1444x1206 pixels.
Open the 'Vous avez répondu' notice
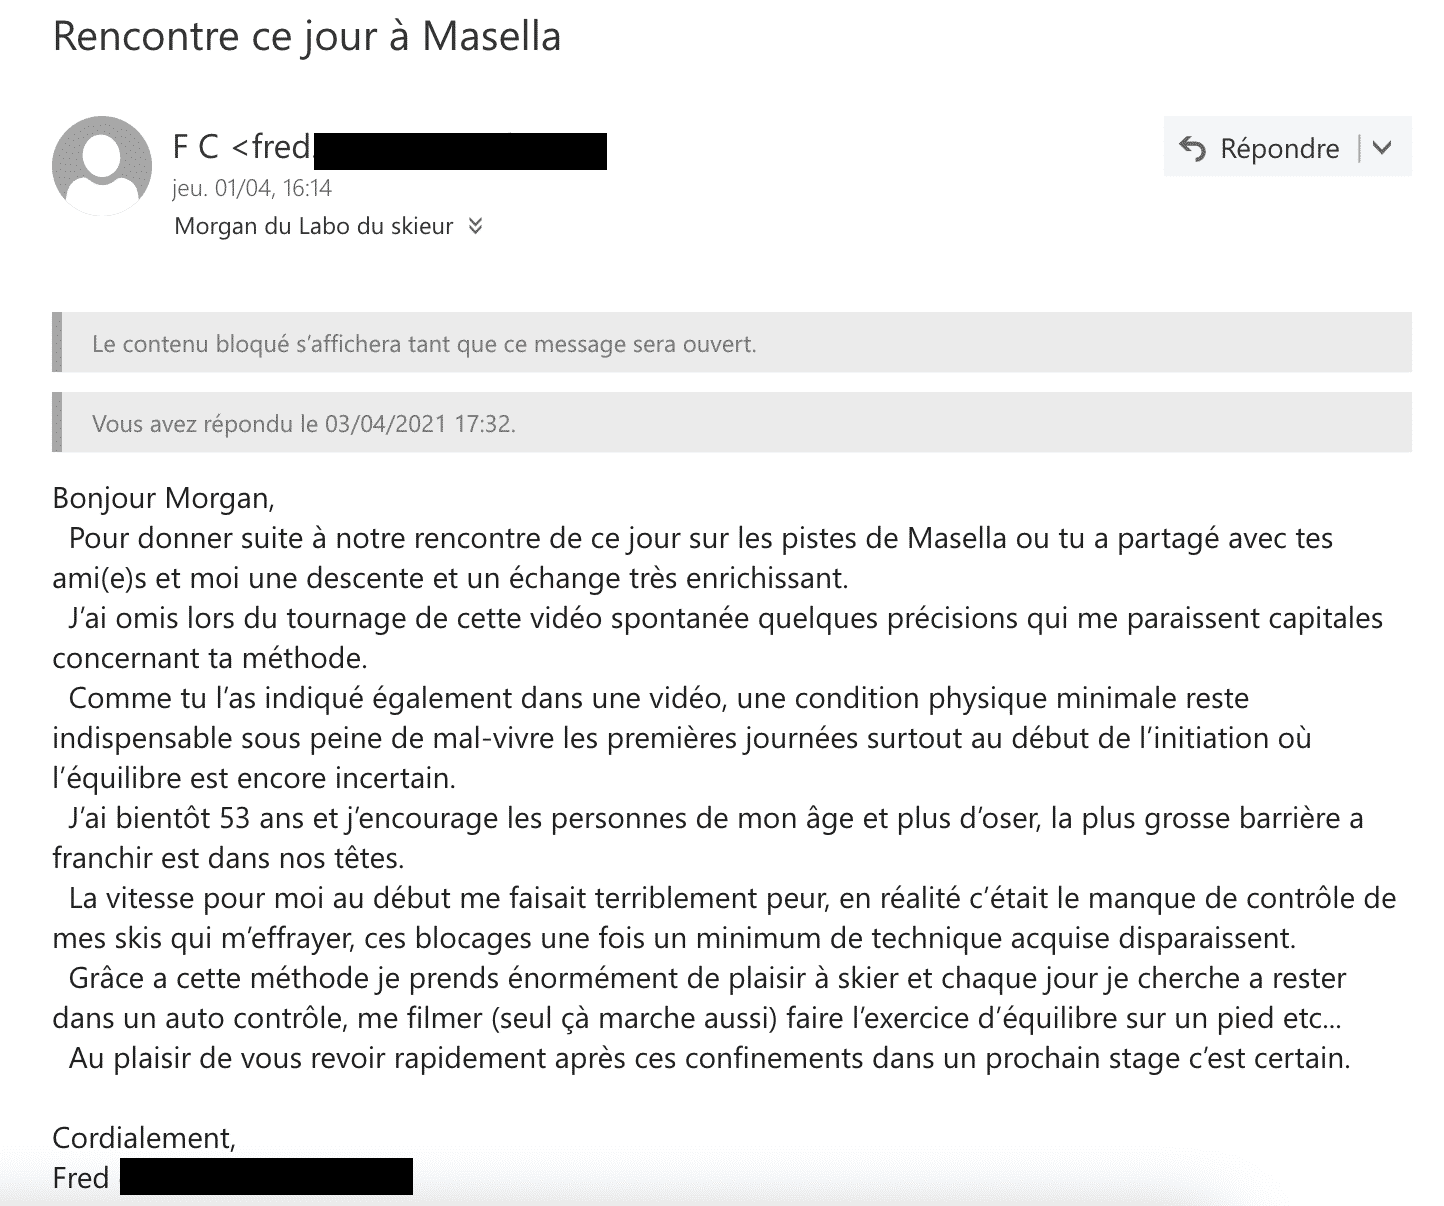(732, 423)
